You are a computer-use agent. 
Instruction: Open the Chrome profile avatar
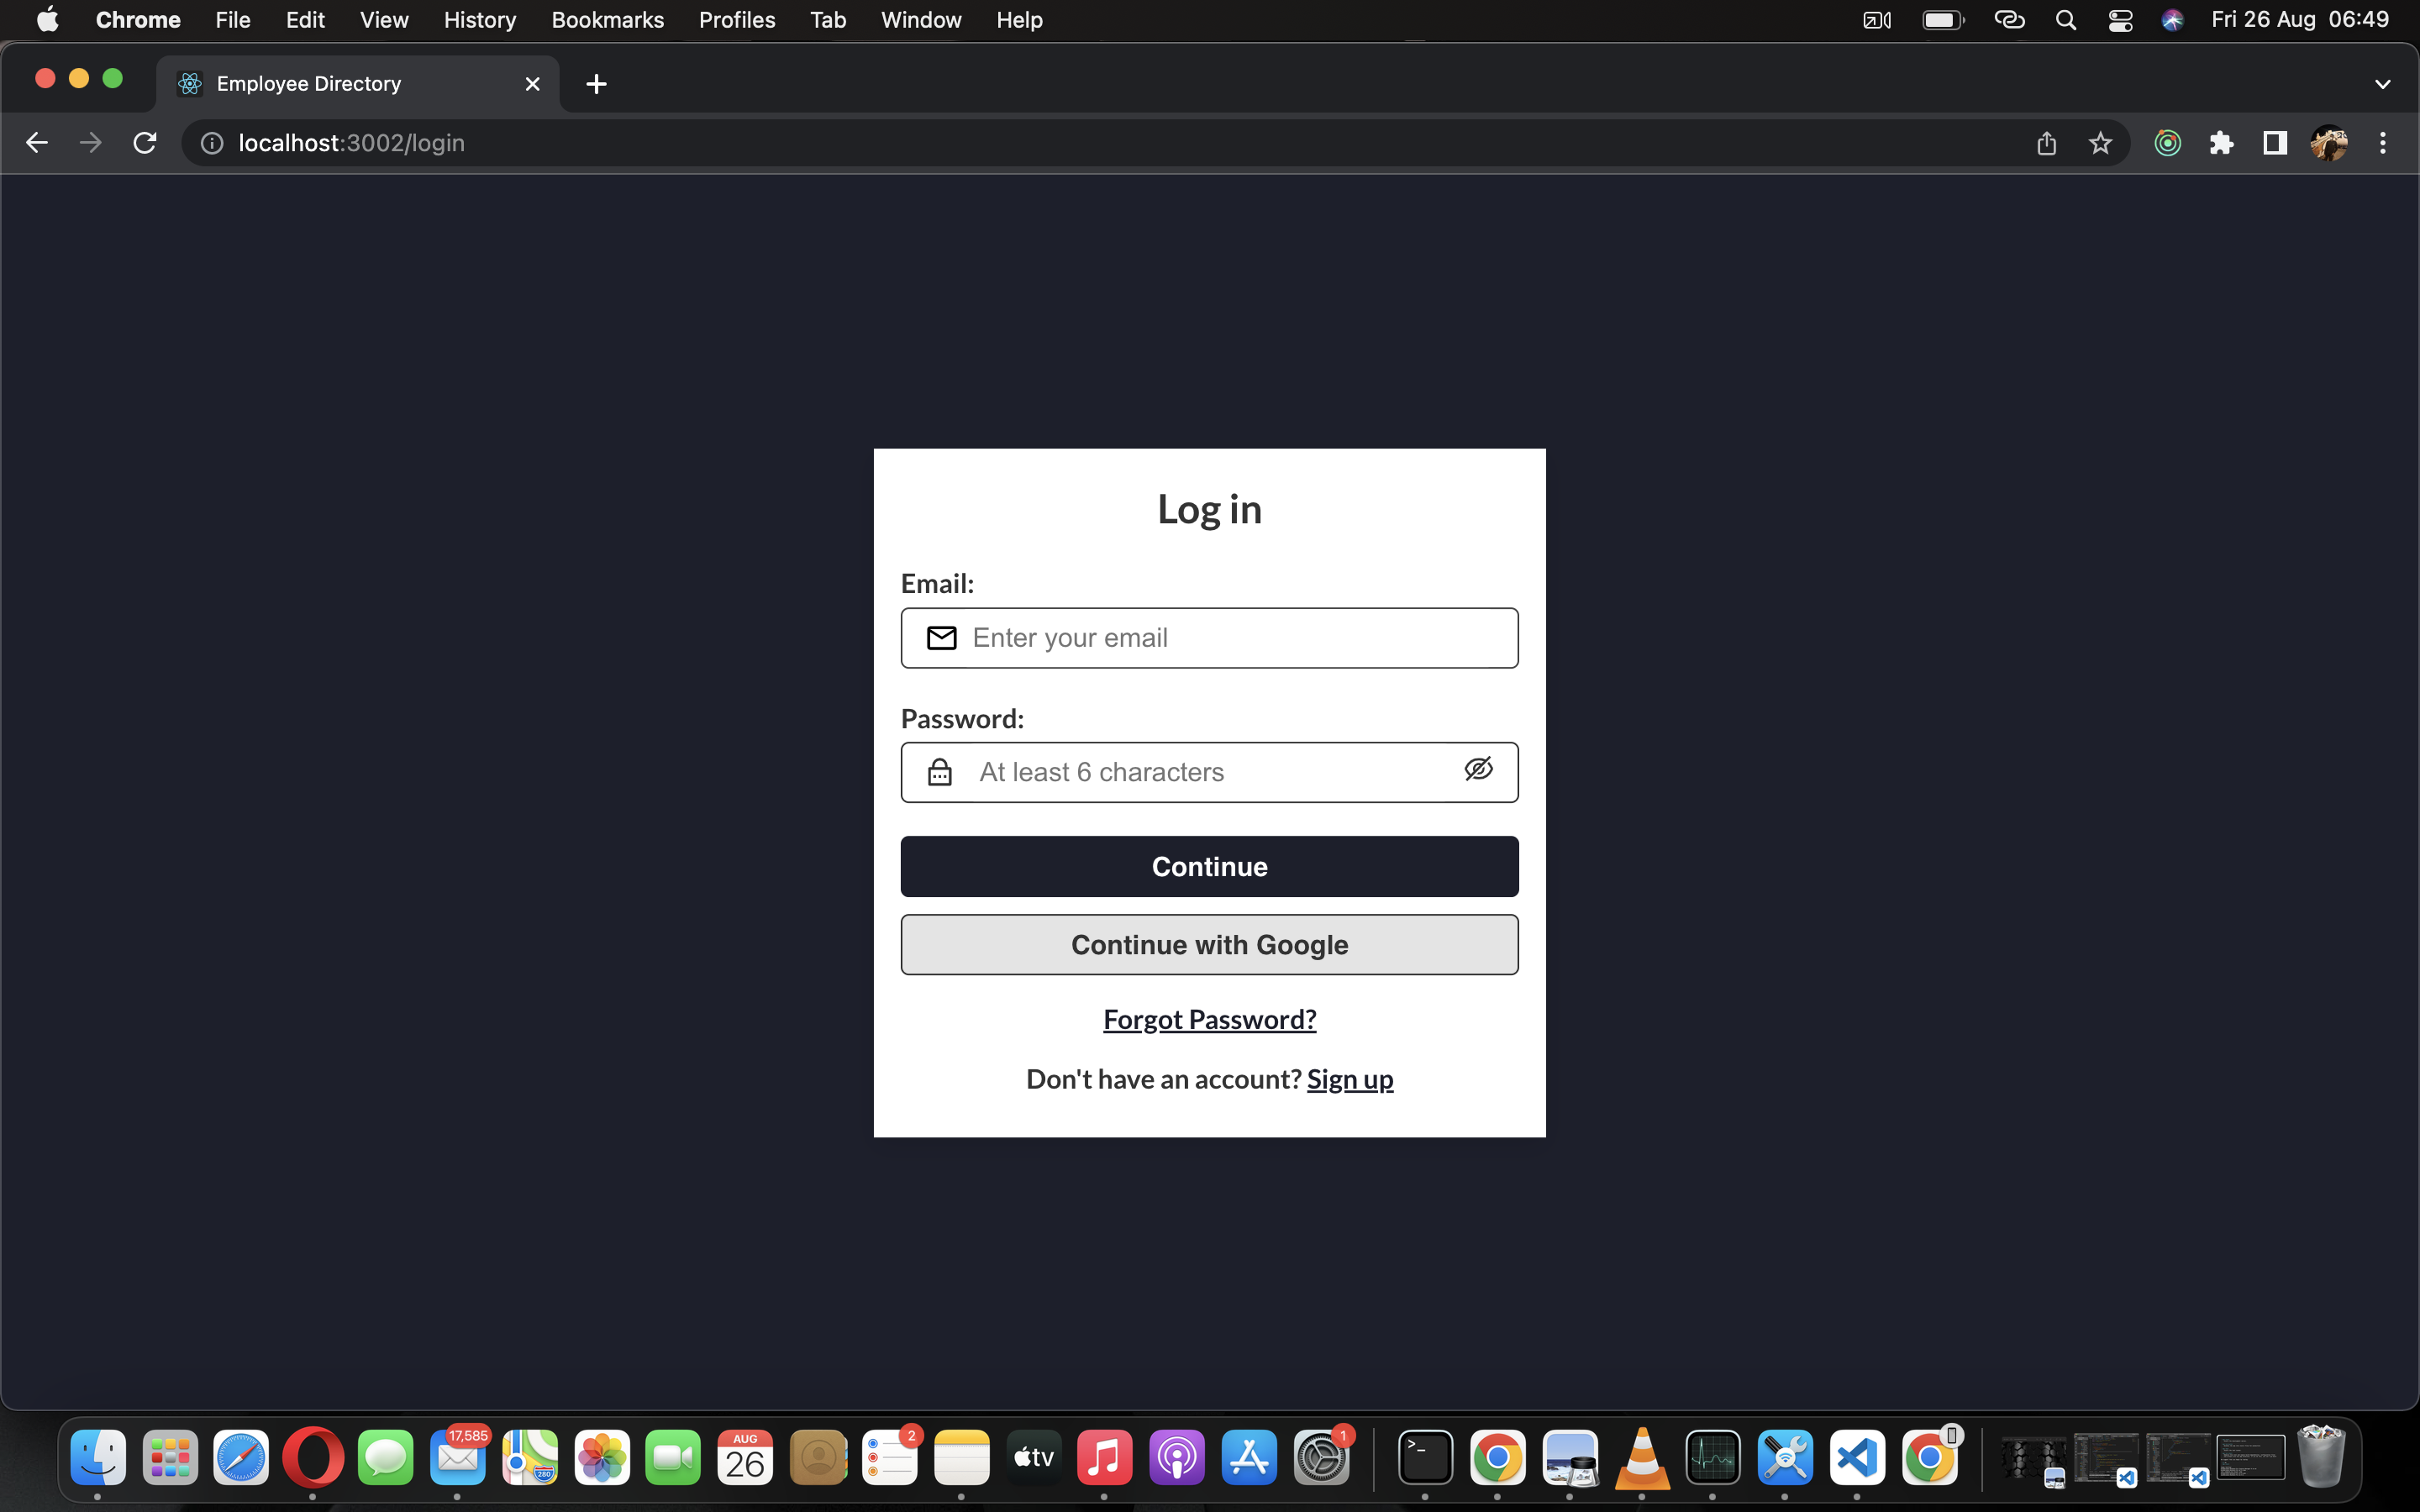click(x=2330, y=143)
